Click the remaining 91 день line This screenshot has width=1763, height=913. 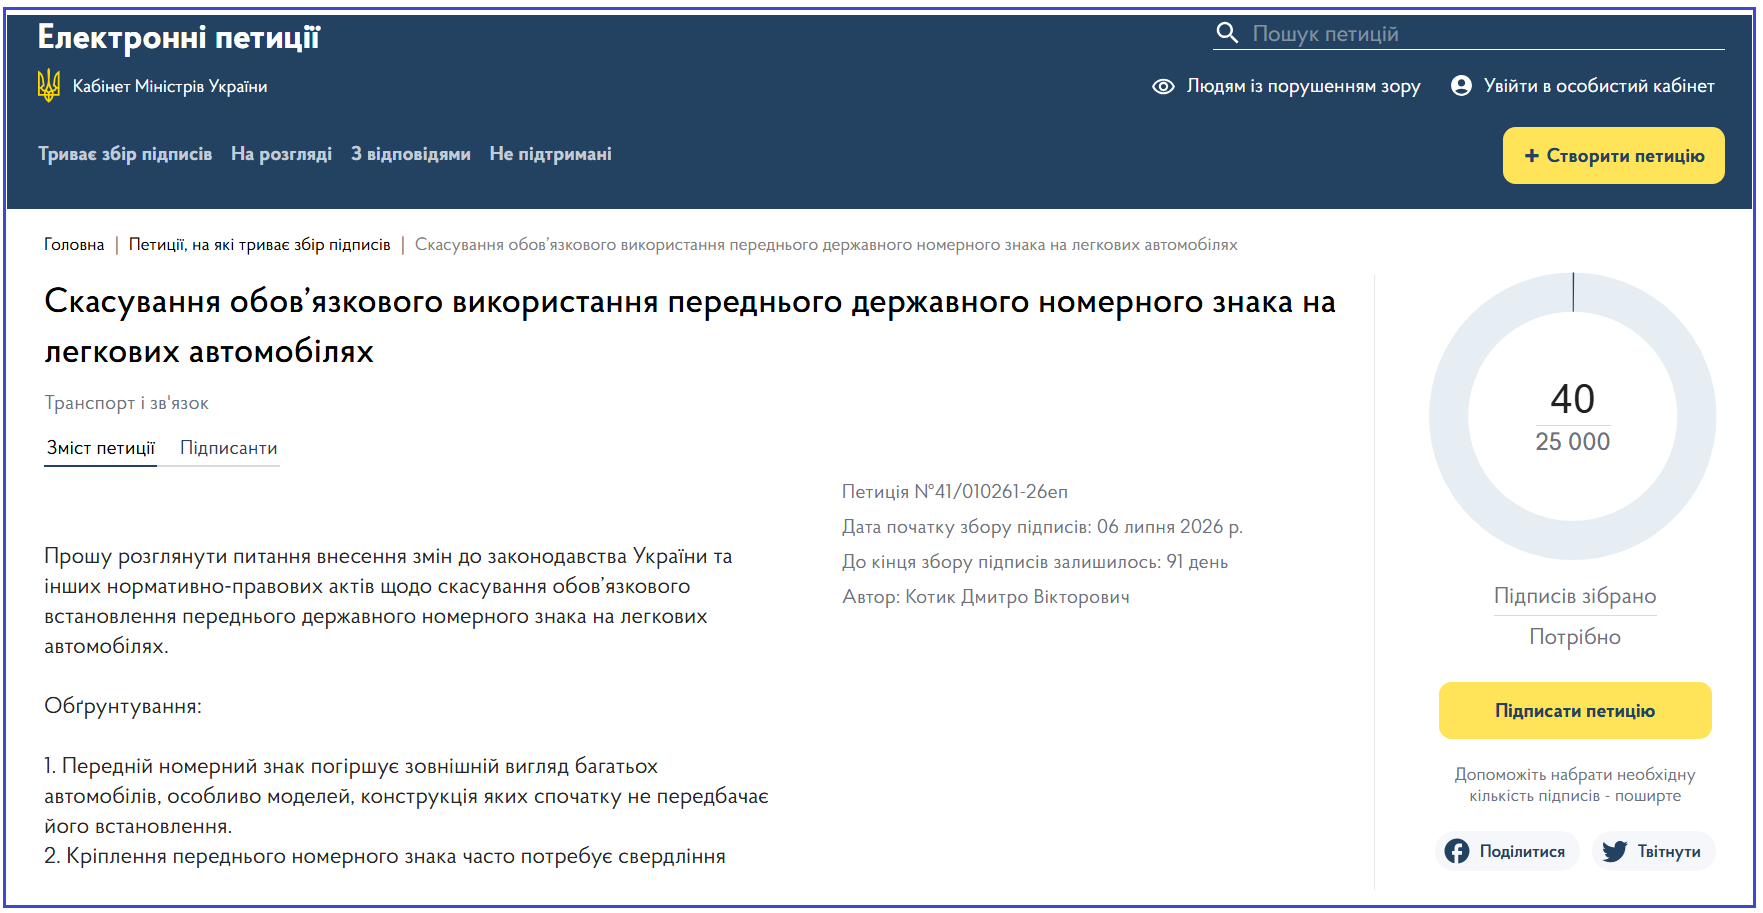1035,562
